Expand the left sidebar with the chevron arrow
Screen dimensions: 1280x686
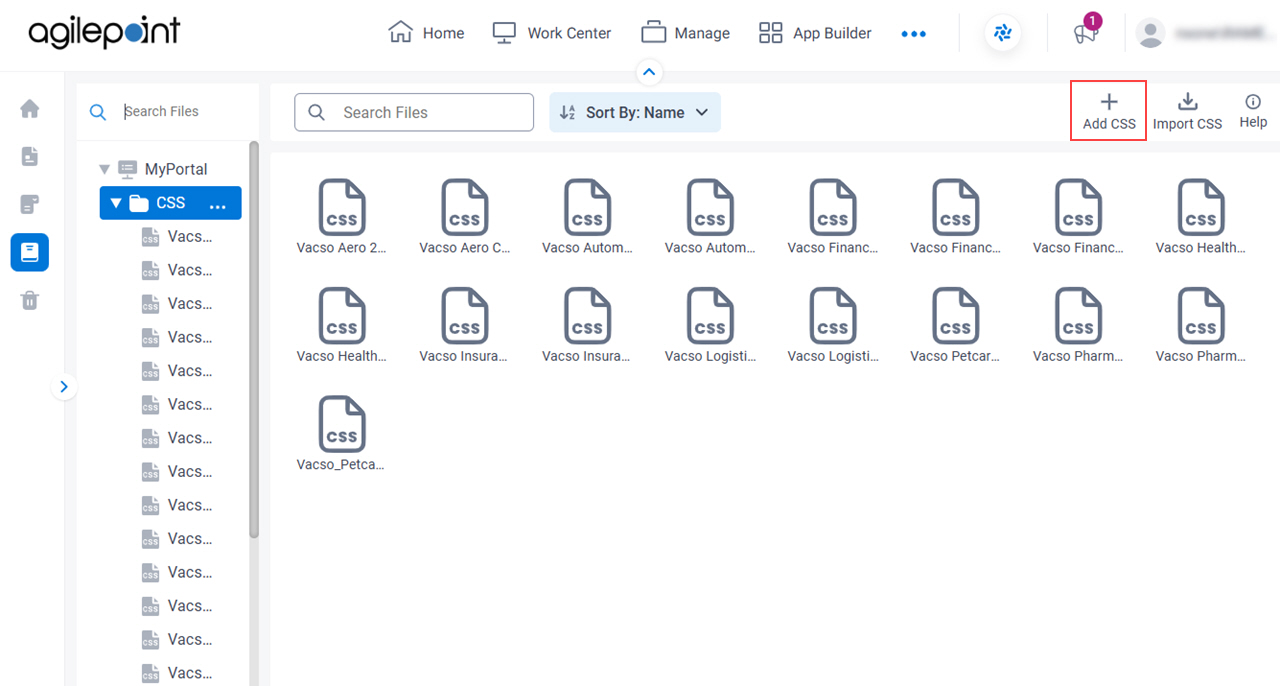[x=64, y=386]
